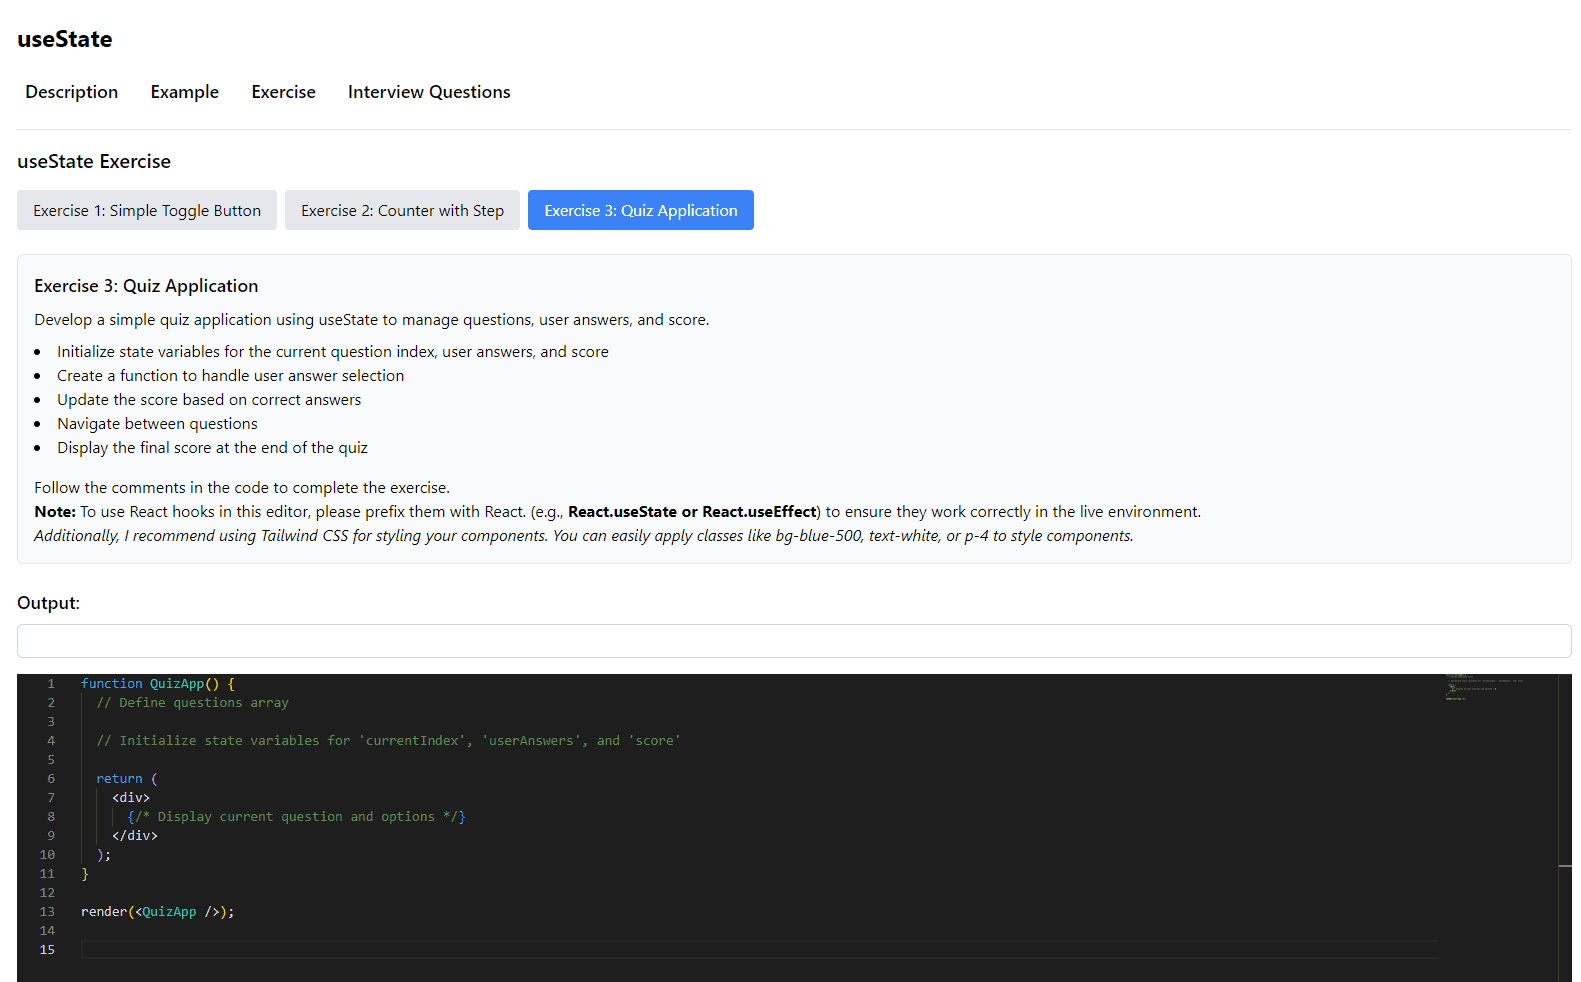The width and height of the screenshot is (1581, 982).
Task: Click the editor vertical scrollbar
Action: (x=1565, y=828)
